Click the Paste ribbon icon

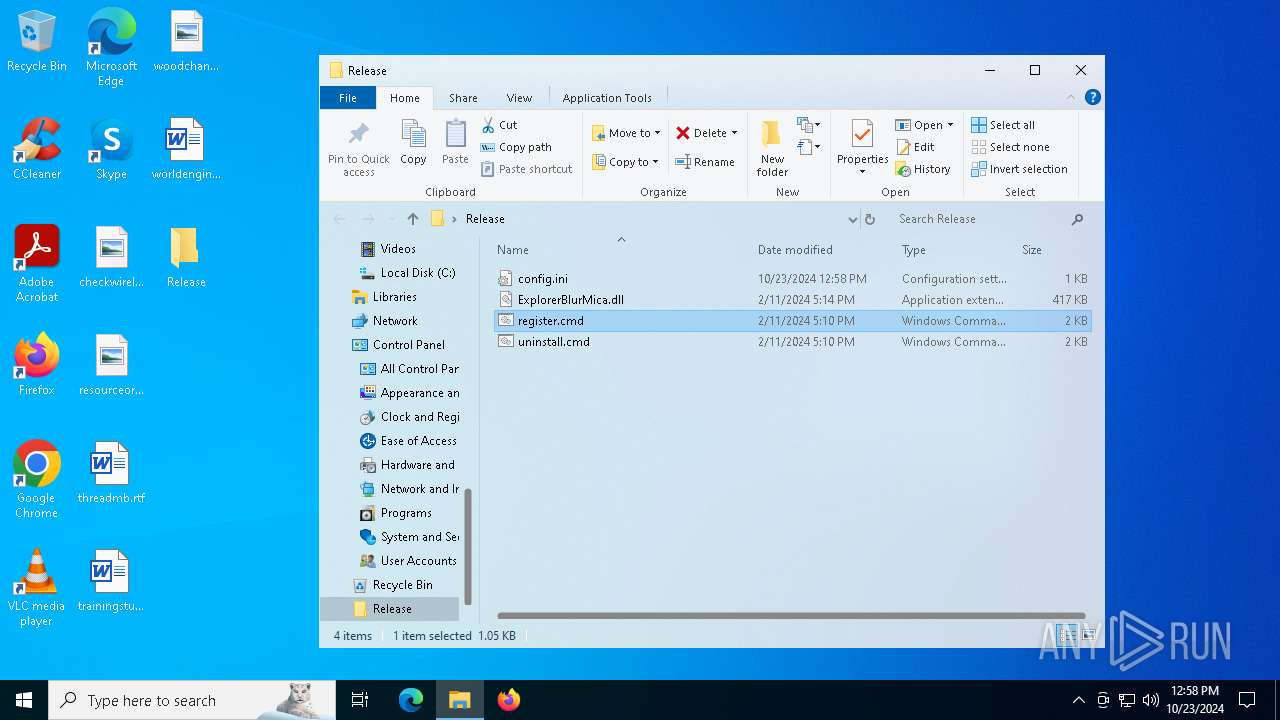click(x=455, y=134)
